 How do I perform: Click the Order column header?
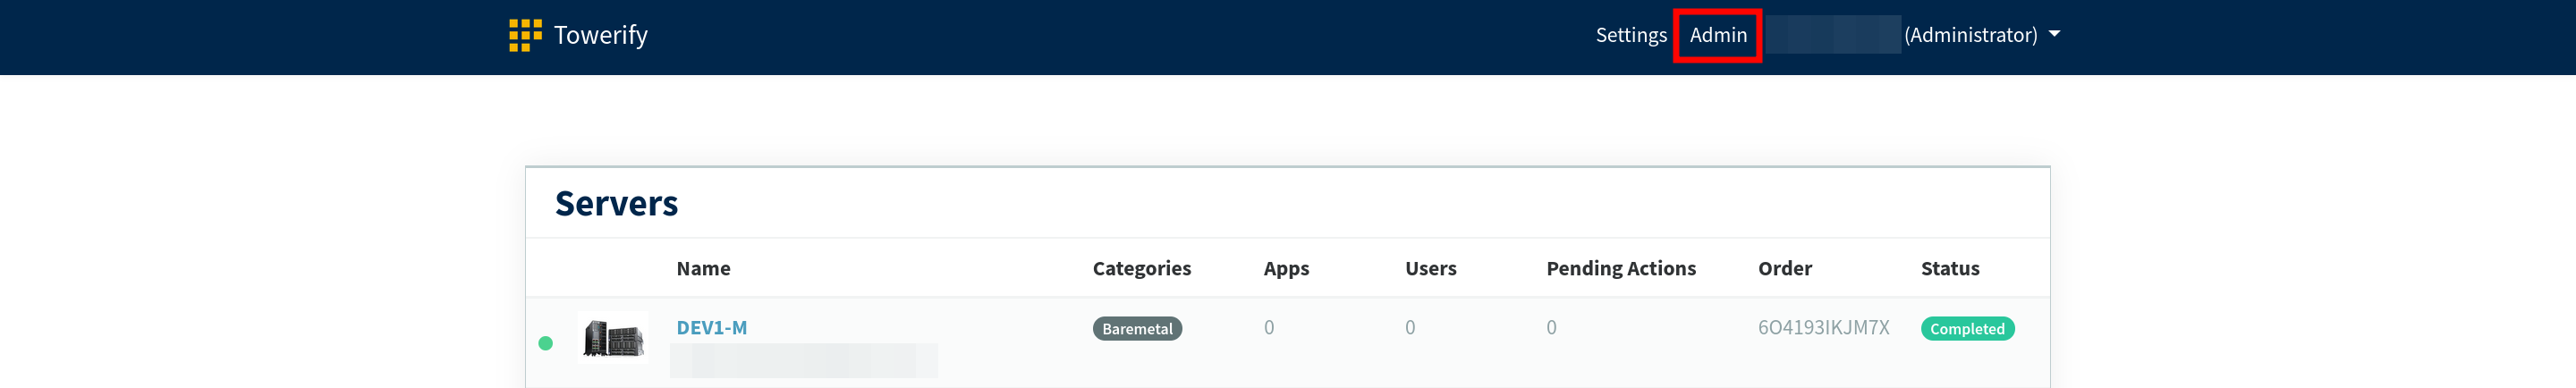pyautogui.click(x=1784, y=268)
